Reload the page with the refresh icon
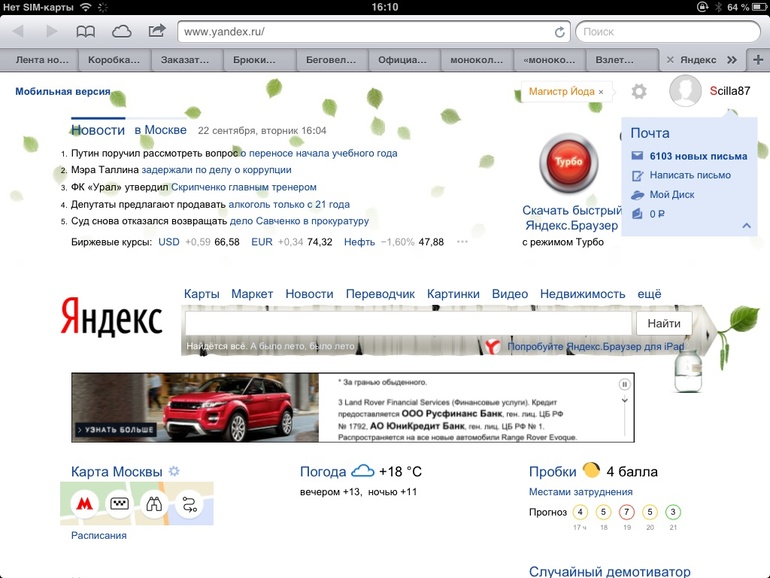Image resolution: width=770 pixels, height=578 pixels. [x=560, y=32]
